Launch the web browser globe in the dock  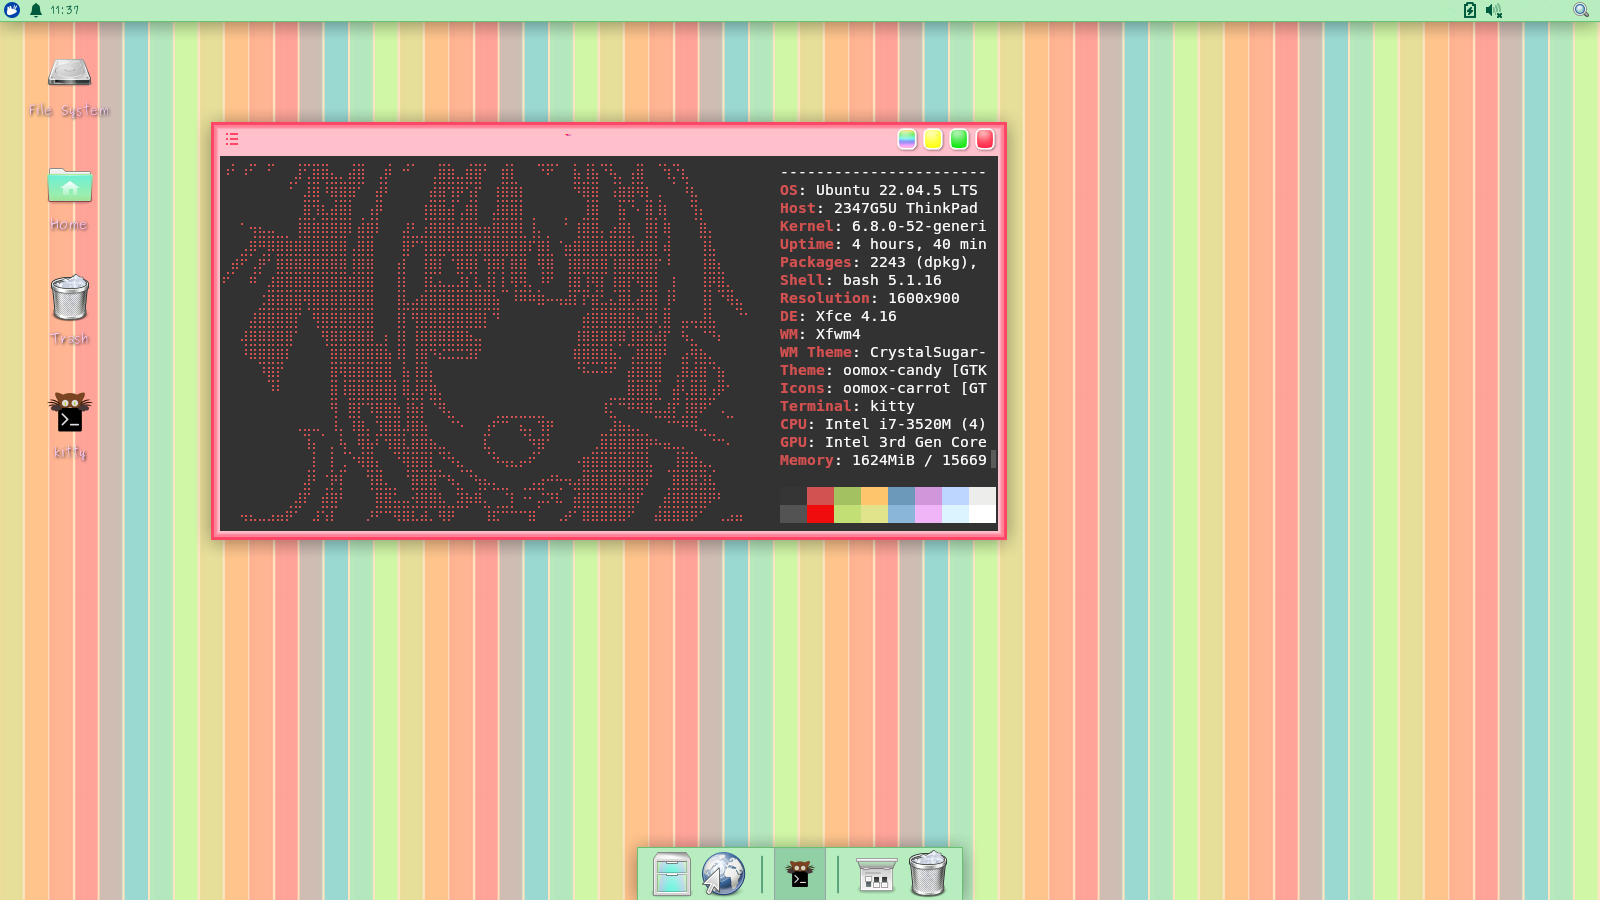pyautogui.click(x=723, y=874)
